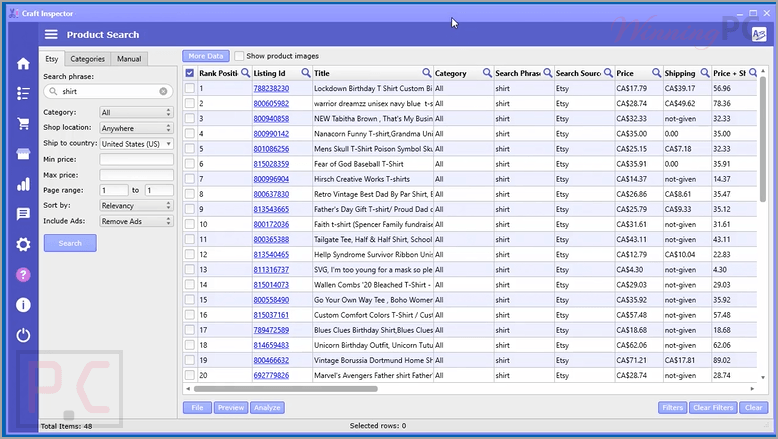Open the chat message sidebar icon

[23, 214]
